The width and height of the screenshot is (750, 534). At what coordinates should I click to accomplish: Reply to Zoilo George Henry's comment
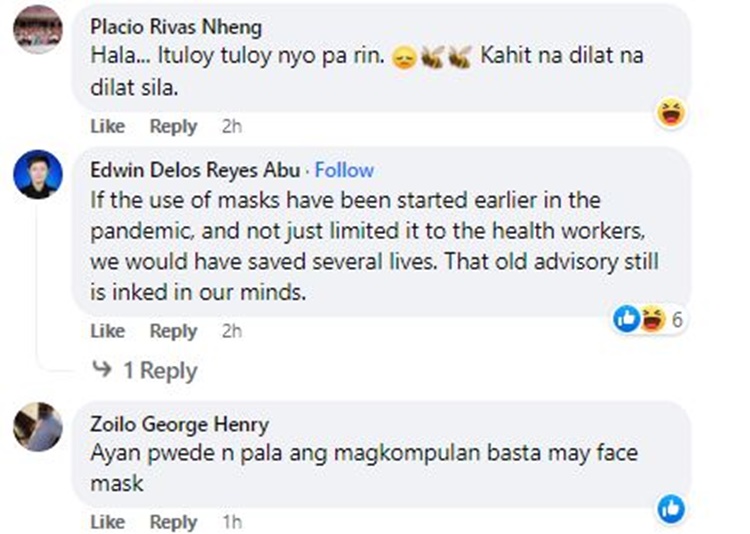coord(173,522)
